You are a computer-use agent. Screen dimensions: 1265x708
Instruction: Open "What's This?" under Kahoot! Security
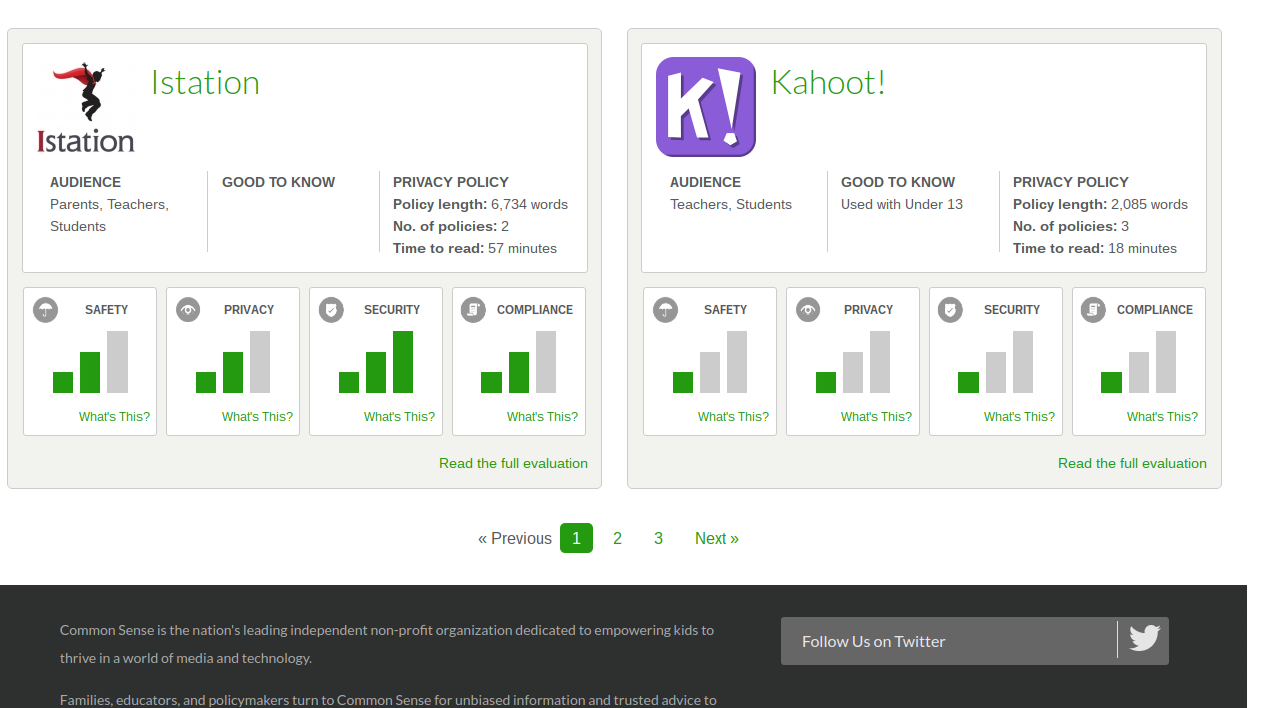1019,417
